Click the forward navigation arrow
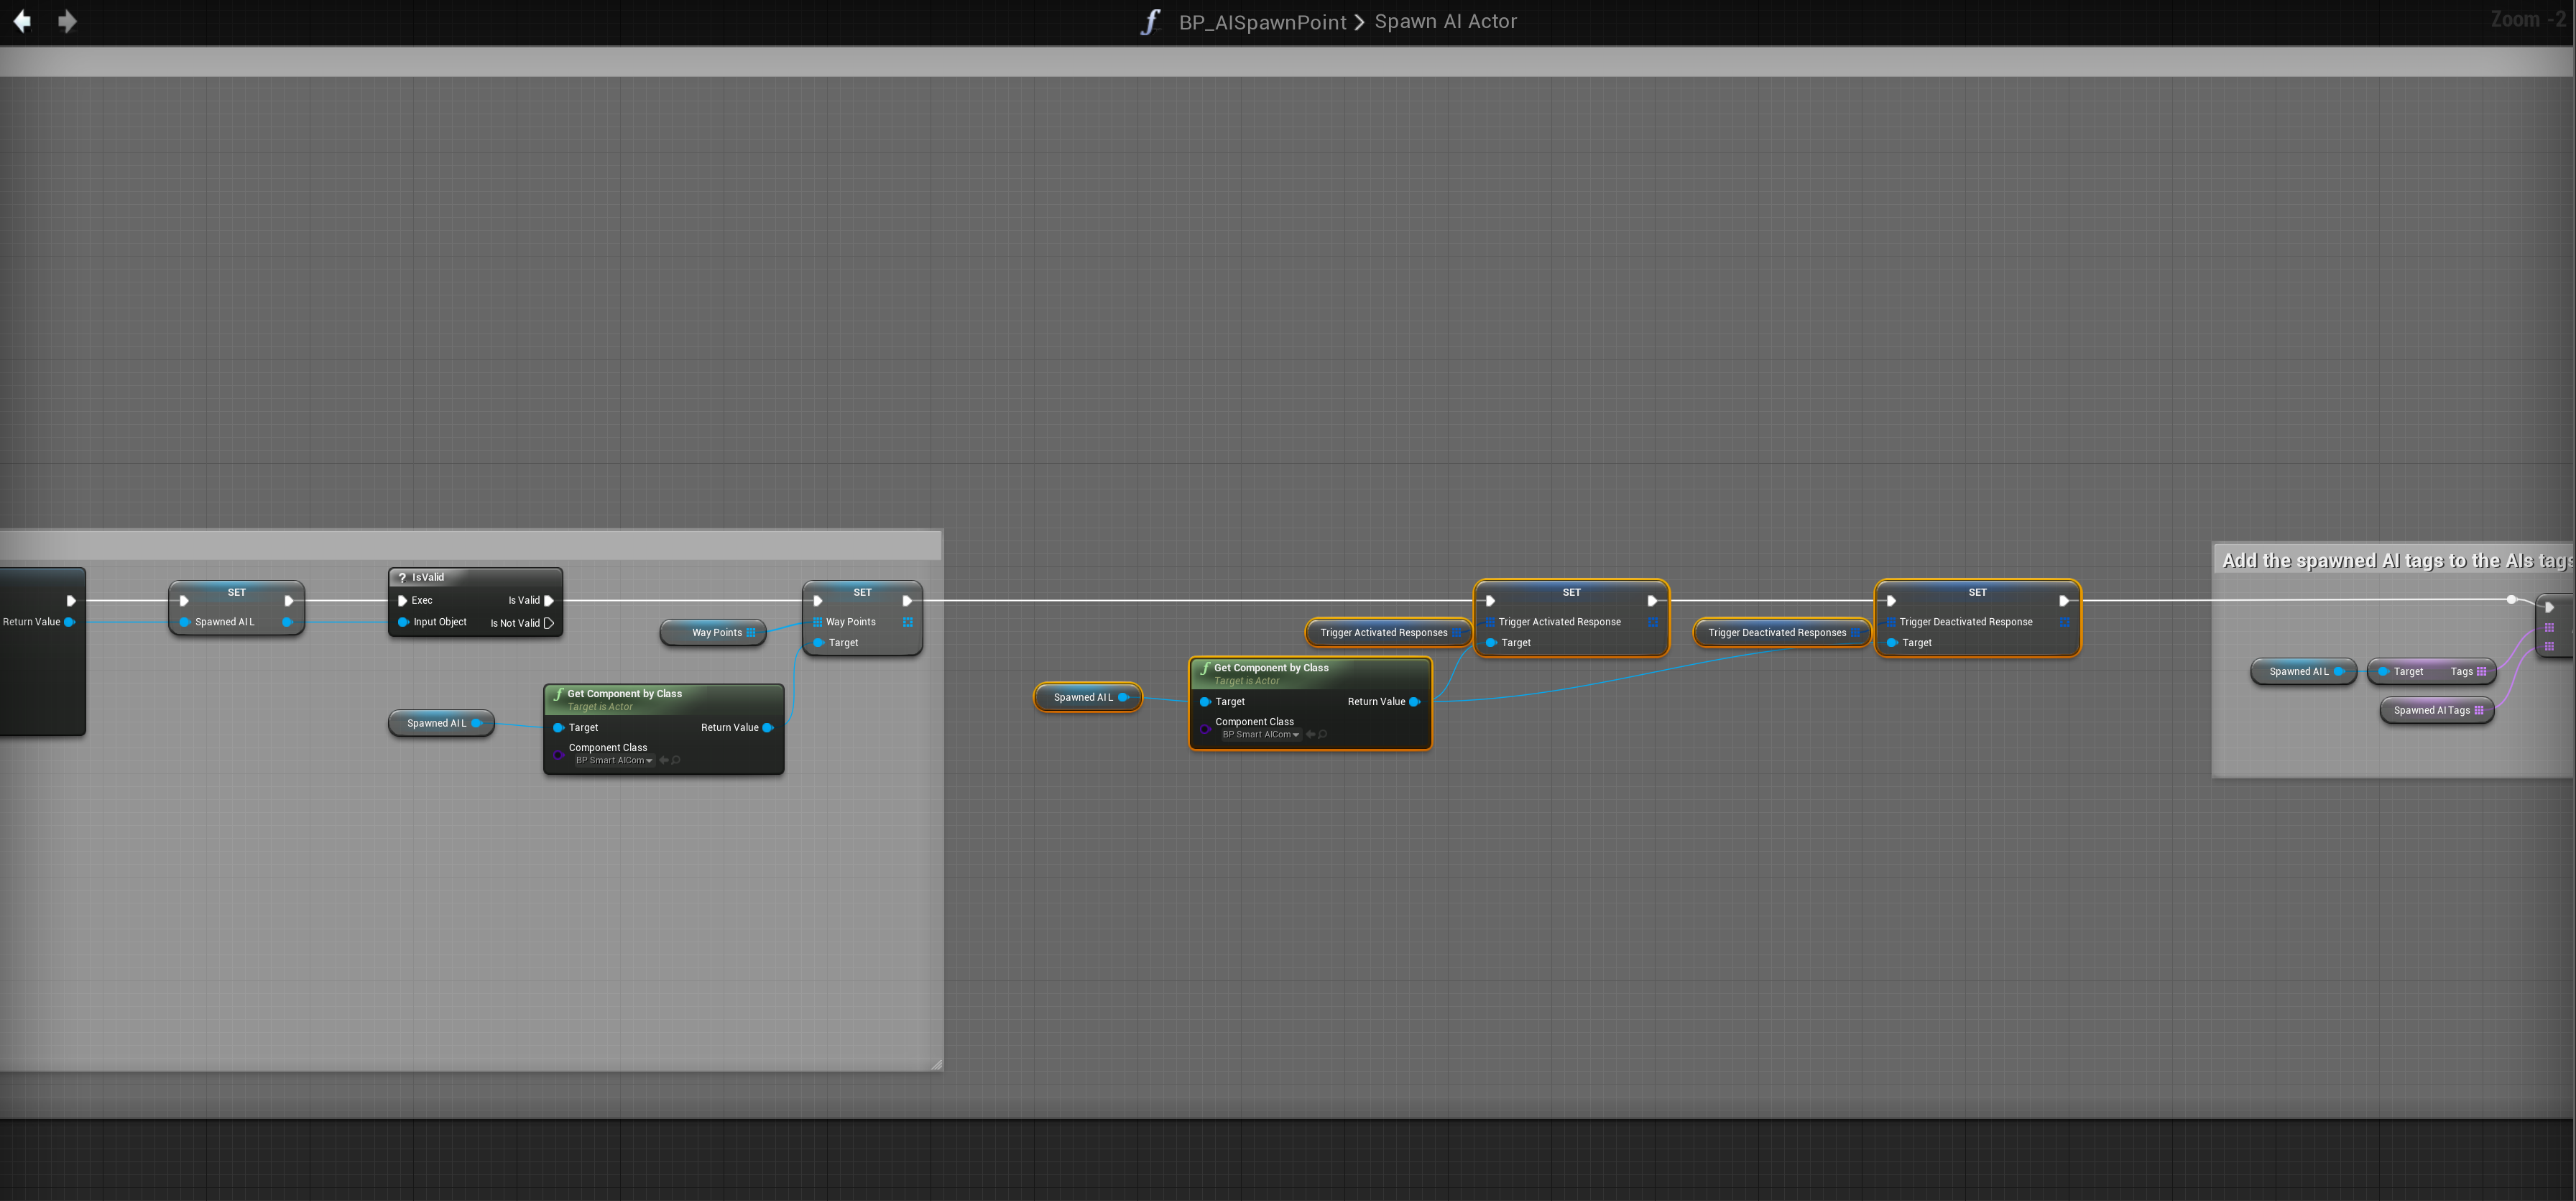Viewport: 2576px width, 1201px height. [67, 21]
